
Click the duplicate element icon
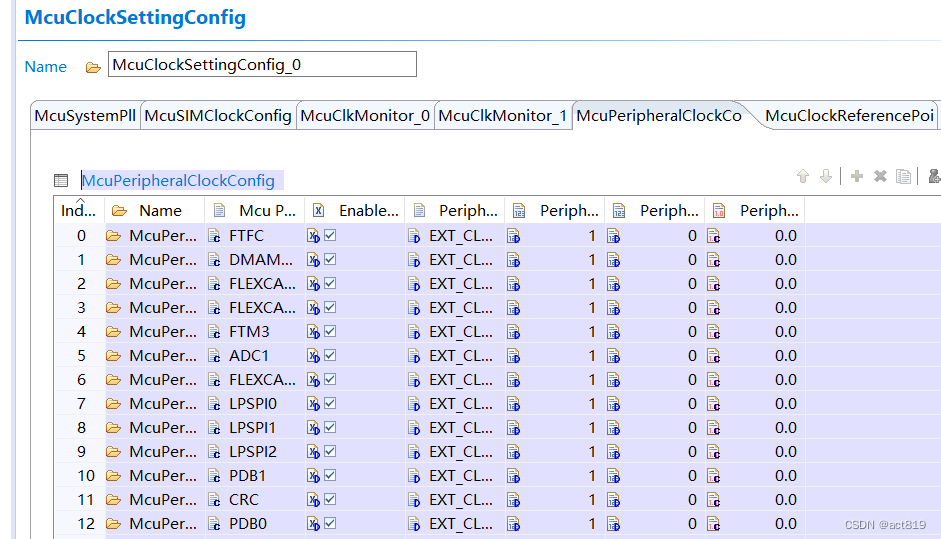(904, 177)
